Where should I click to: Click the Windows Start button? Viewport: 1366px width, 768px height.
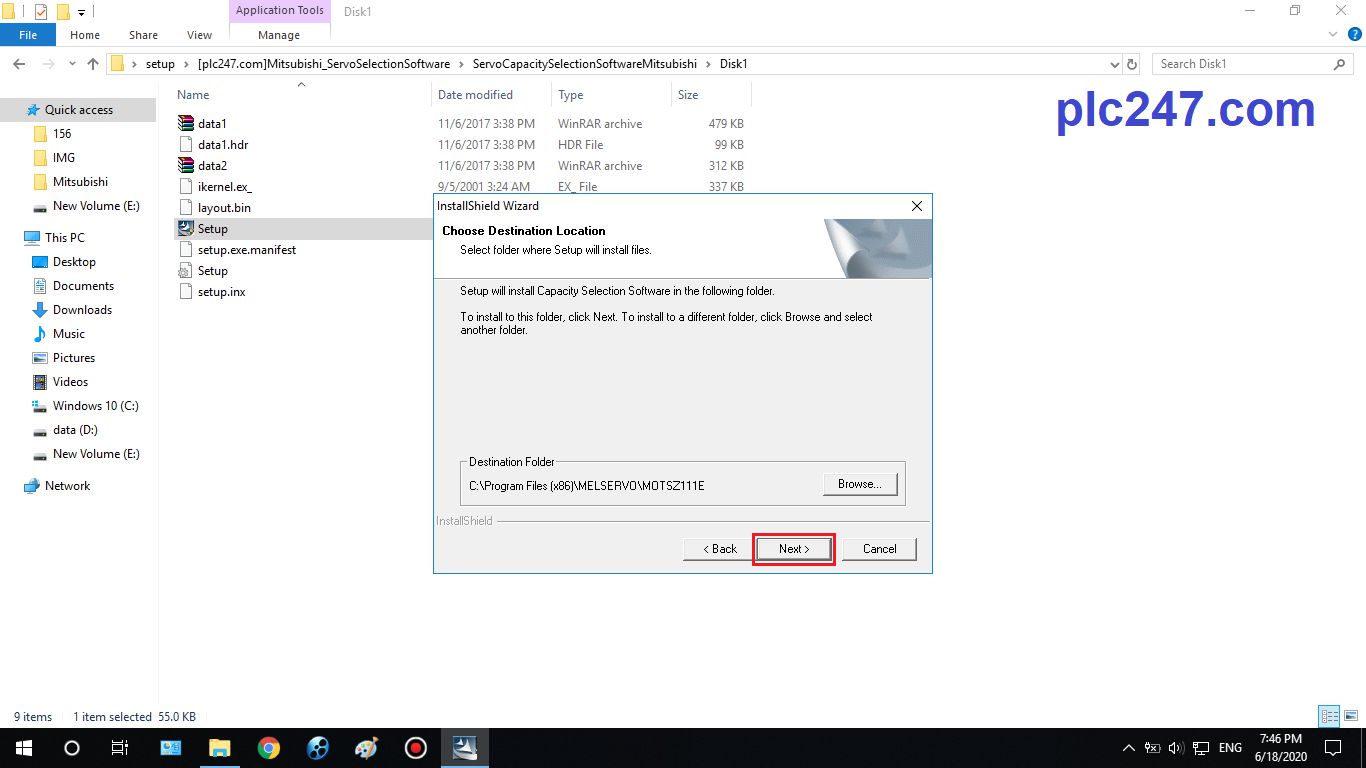23,748
